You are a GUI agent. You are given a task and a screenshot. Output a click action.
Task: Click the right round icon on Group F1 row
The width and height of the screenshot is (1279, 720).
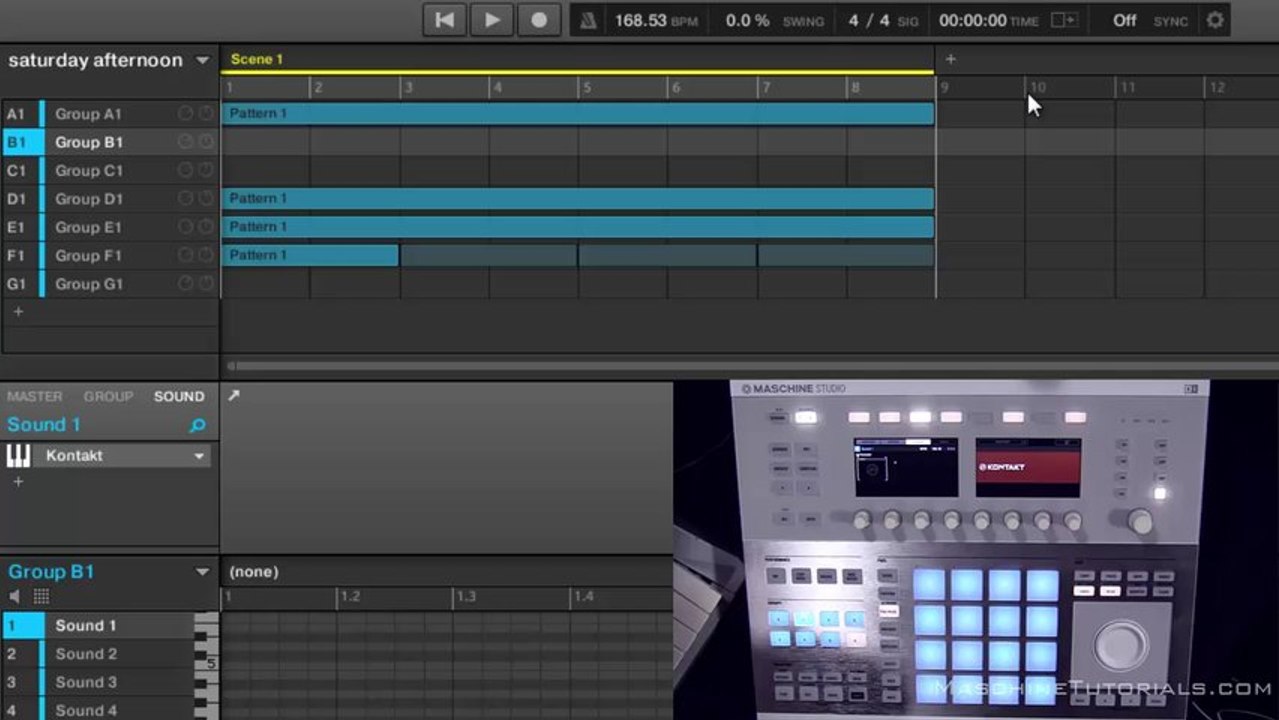pyautogui.click(x=206, y=256)
